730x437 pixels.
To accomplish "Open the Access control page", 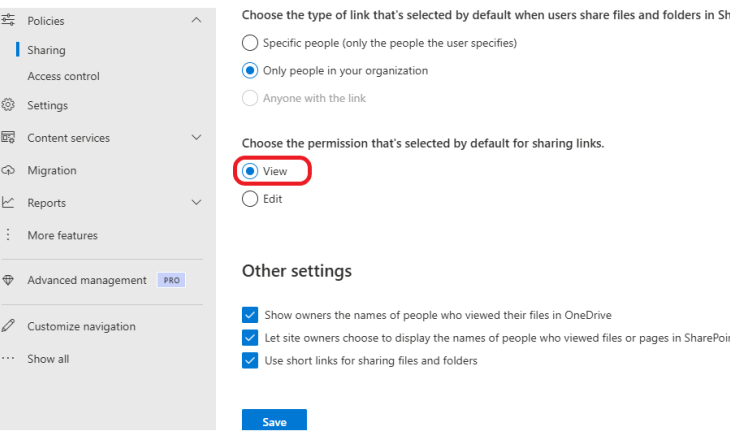I will click(x=63, y=76).
